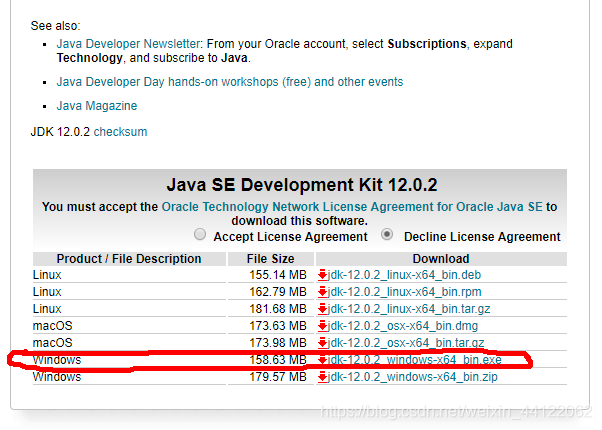The image size is (602, 430).
Task: Click the See also: text
Action: [x=55, y=26]
